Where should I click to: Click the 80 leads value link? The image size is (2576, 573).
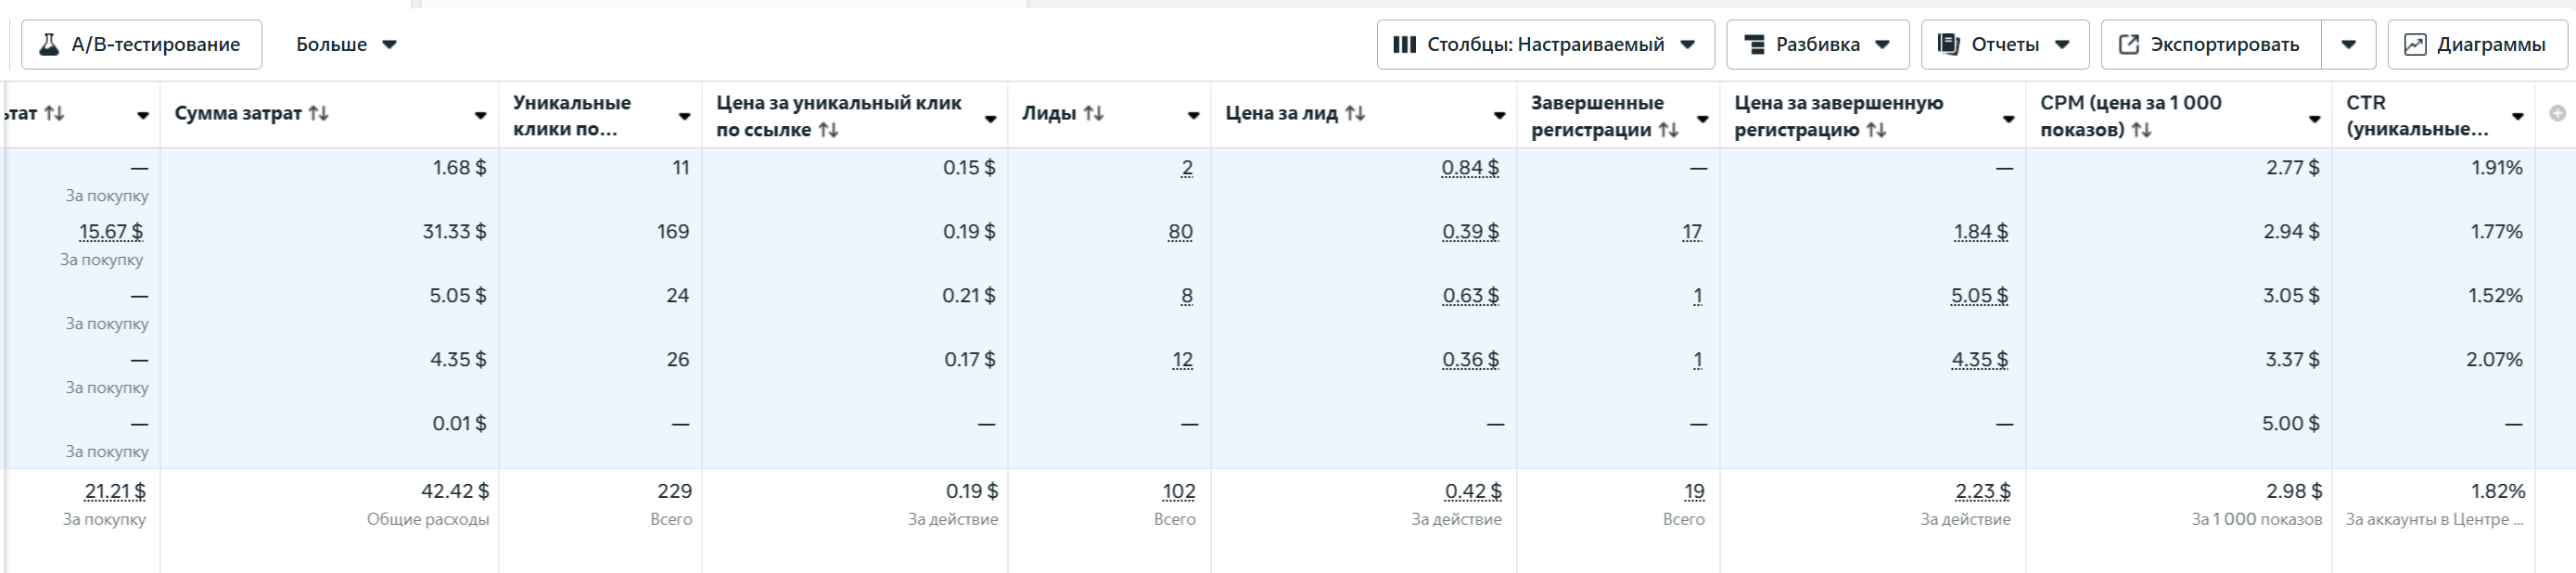pos(1180,232)
